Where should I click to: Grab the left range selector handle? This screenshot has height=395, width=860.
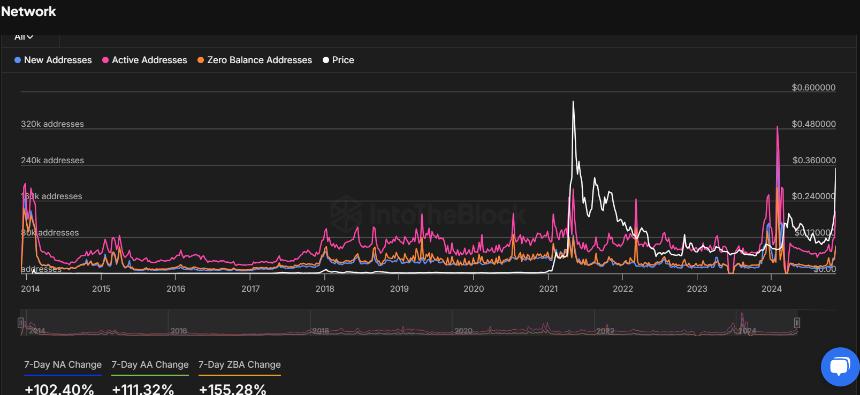pyautogui.click(x=21, y=322)
